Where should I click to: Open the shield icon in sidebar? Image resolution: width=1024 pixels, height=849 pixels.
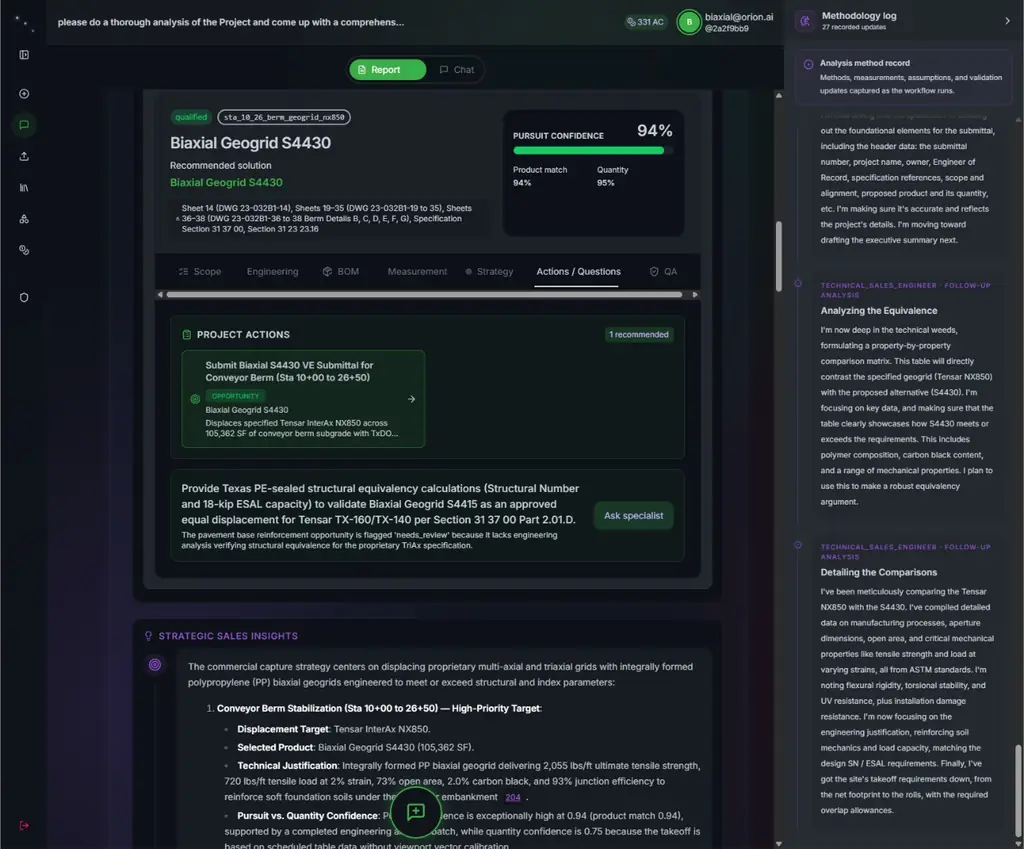[x=24, y=297]
